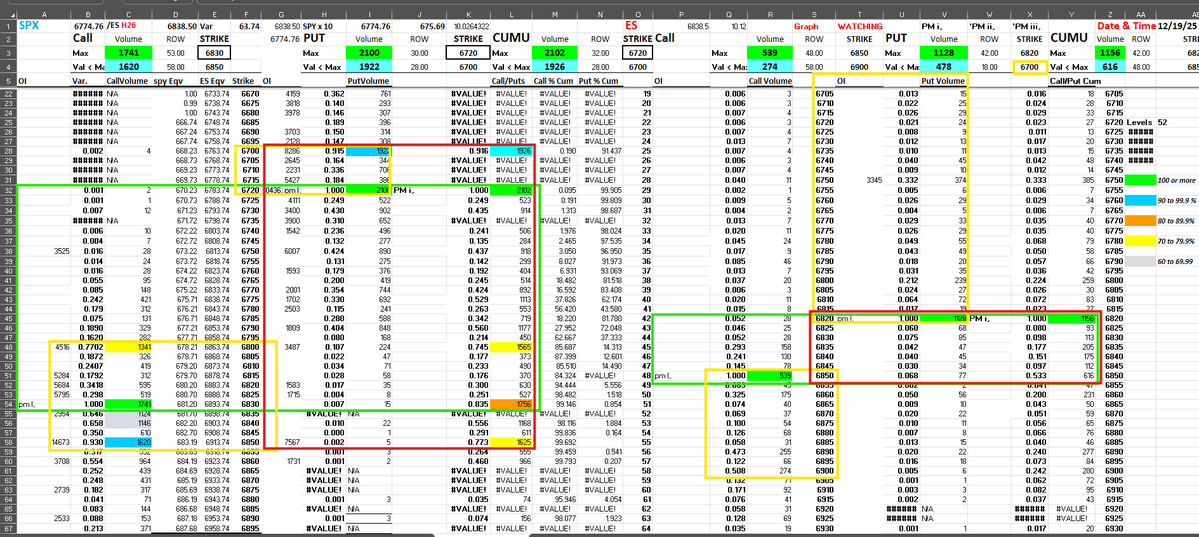The width and height of the screenshot is (1199, 537).
Task: Click yellow-outlined 6700 cell in column X
Action: 1030,67
